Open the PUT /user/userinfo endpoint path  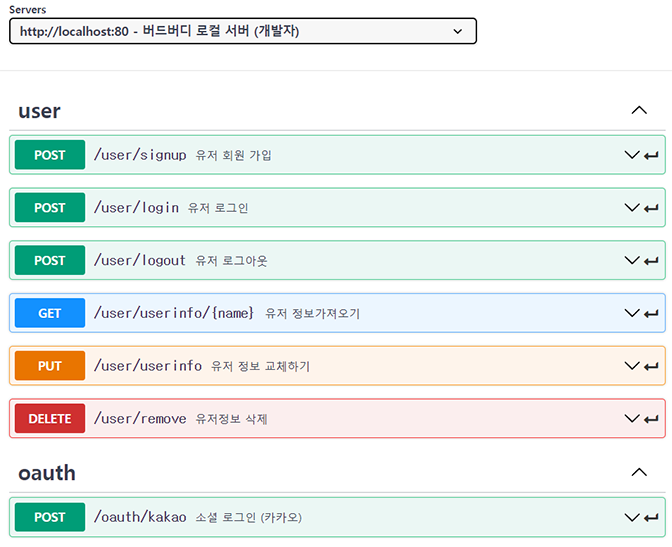point(148,366)
